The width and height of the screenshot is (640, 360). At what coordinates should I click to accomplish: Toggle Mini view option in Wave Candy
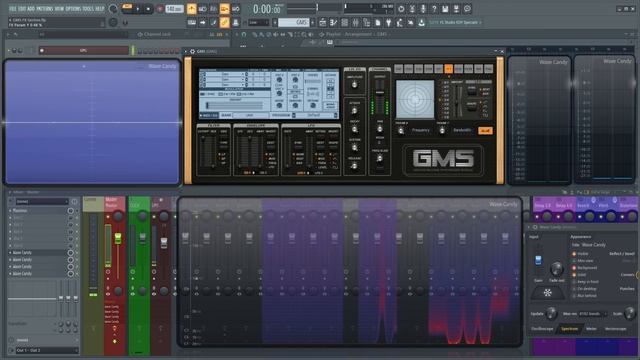point(574,260)
